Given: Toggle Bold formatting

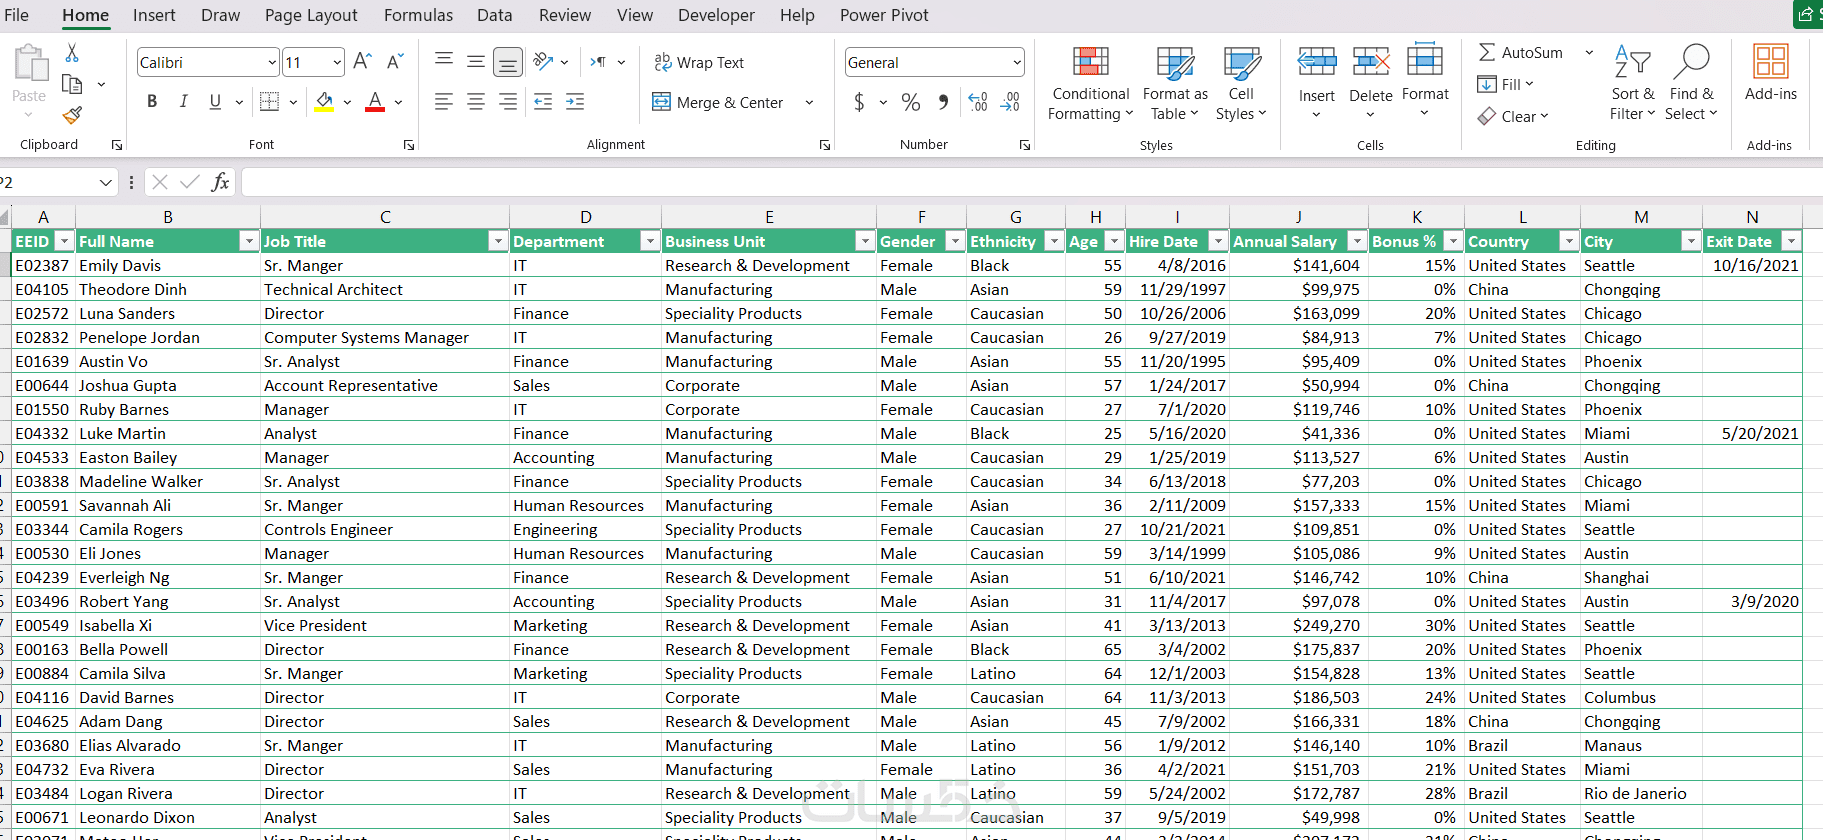Looking at the screenshot, I should coord(152,101).
